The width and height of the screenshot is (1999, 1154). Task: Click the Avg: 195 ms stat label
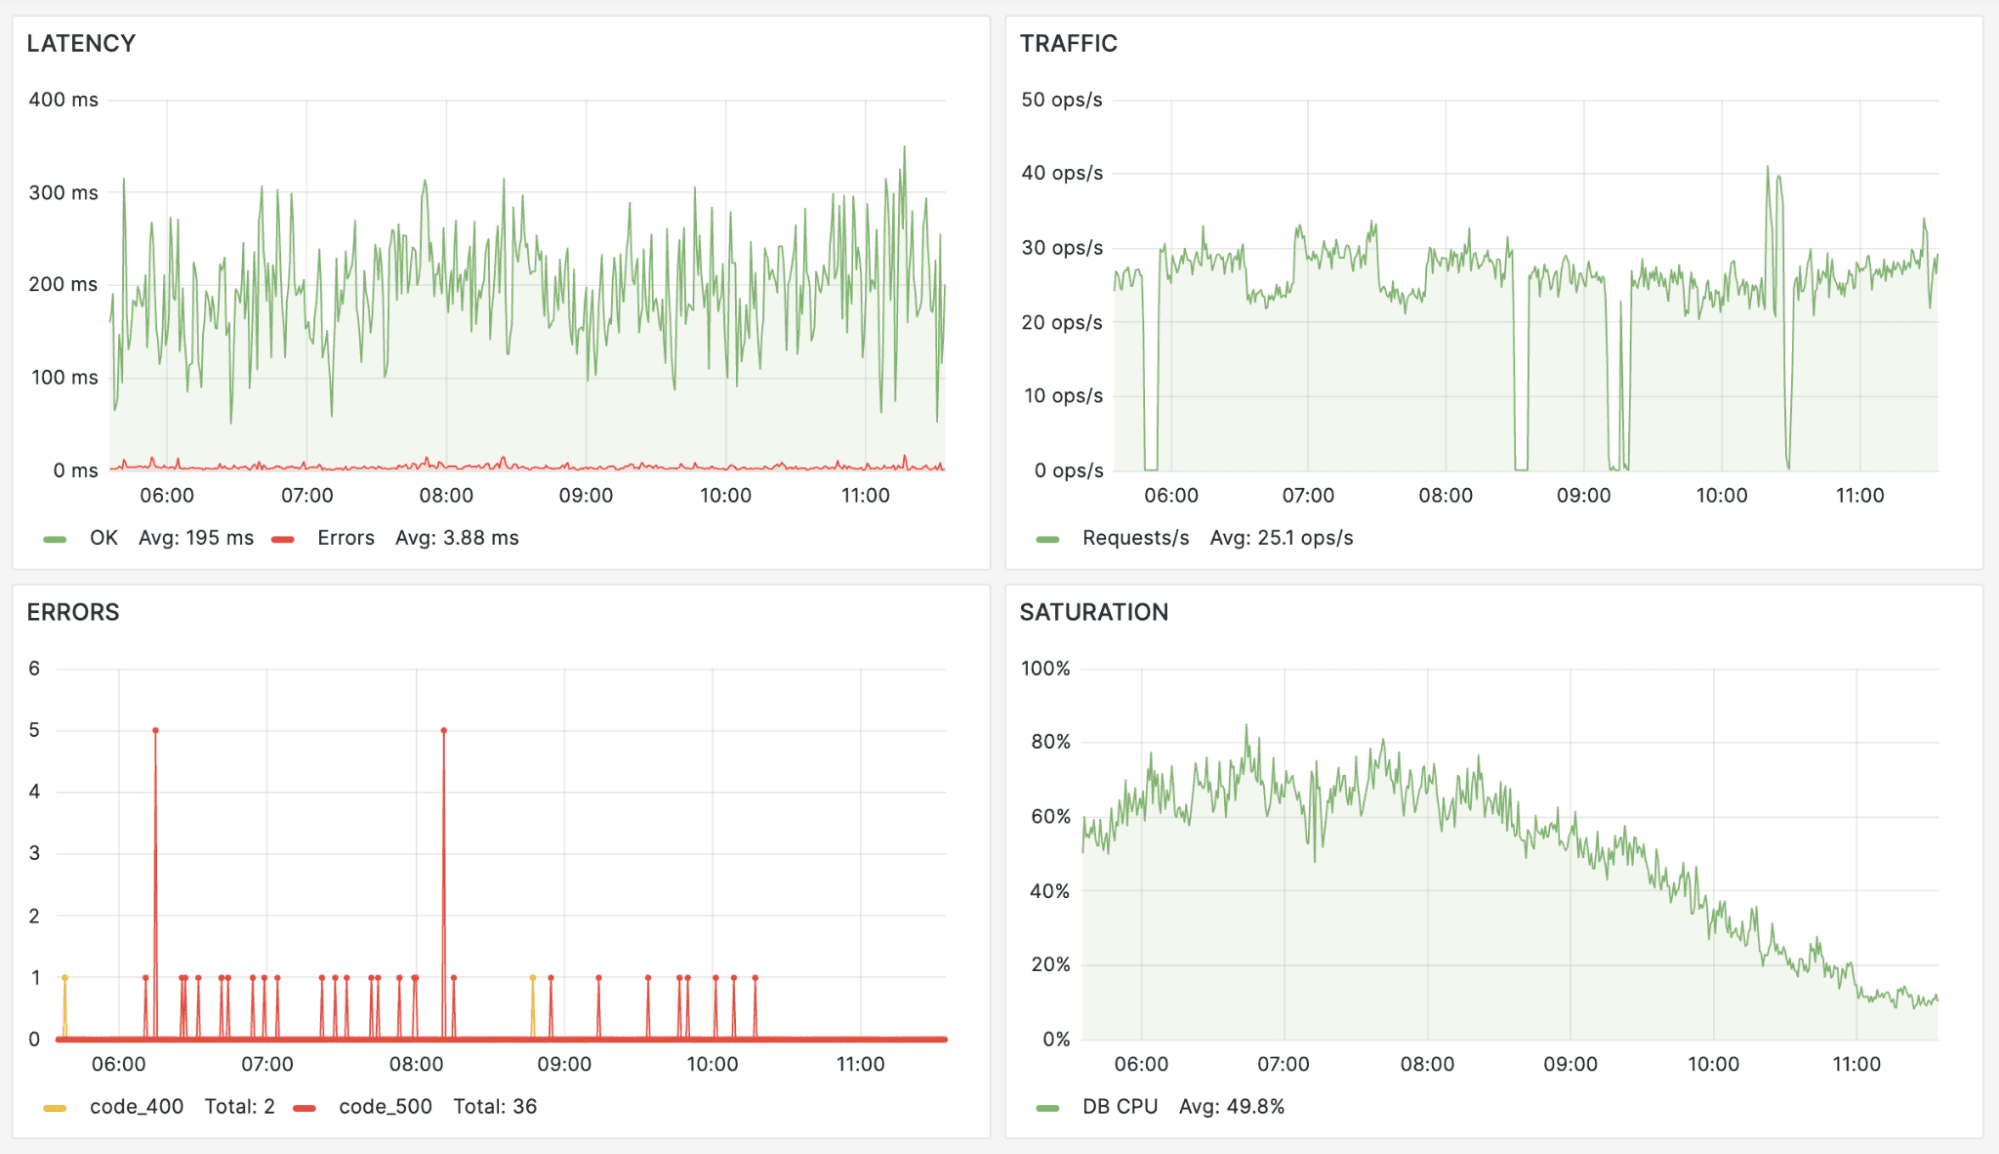(196, 537)
